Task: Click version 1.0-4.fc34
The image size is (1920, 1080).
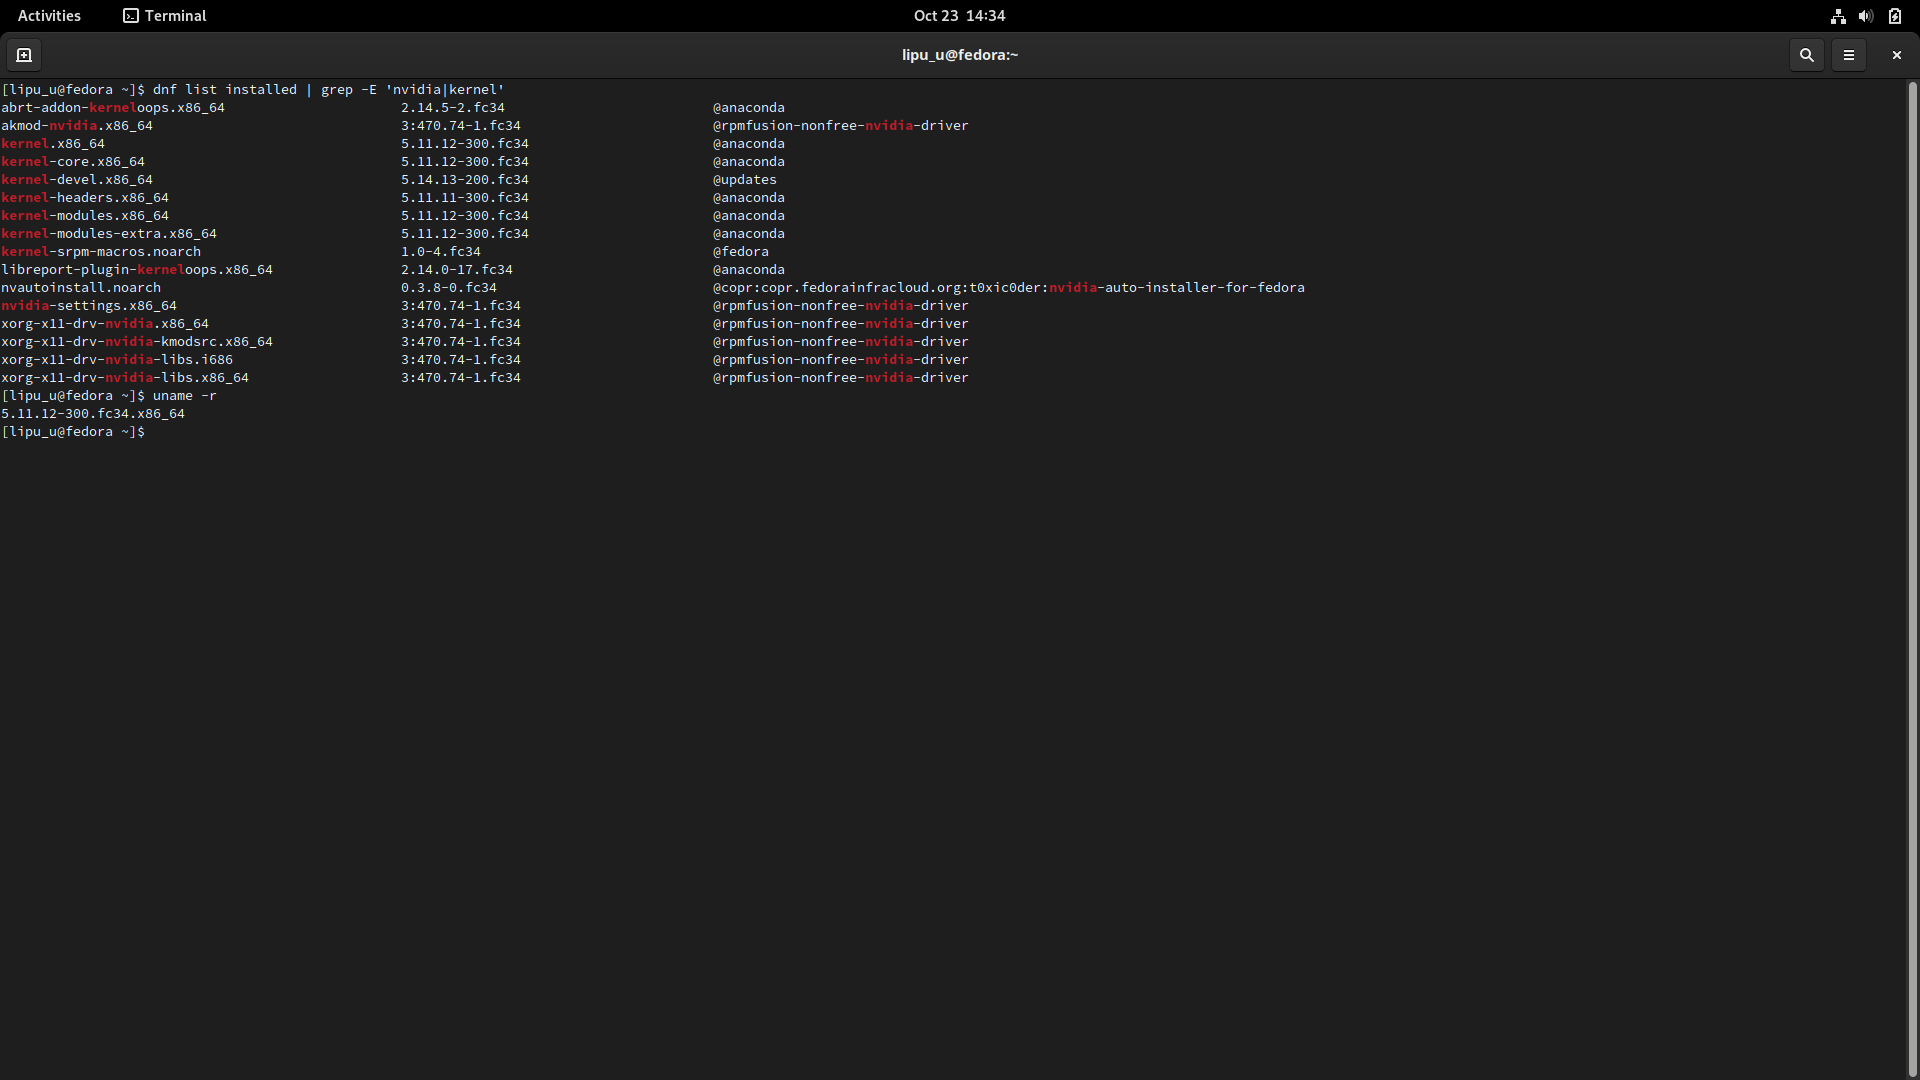Action: pos(441,252)
